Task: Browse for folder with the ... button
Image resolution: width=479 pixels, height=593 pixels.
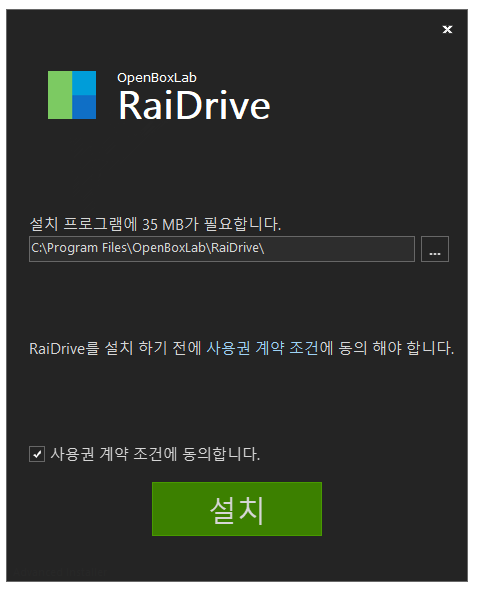Action: click(x=435, y=249)
